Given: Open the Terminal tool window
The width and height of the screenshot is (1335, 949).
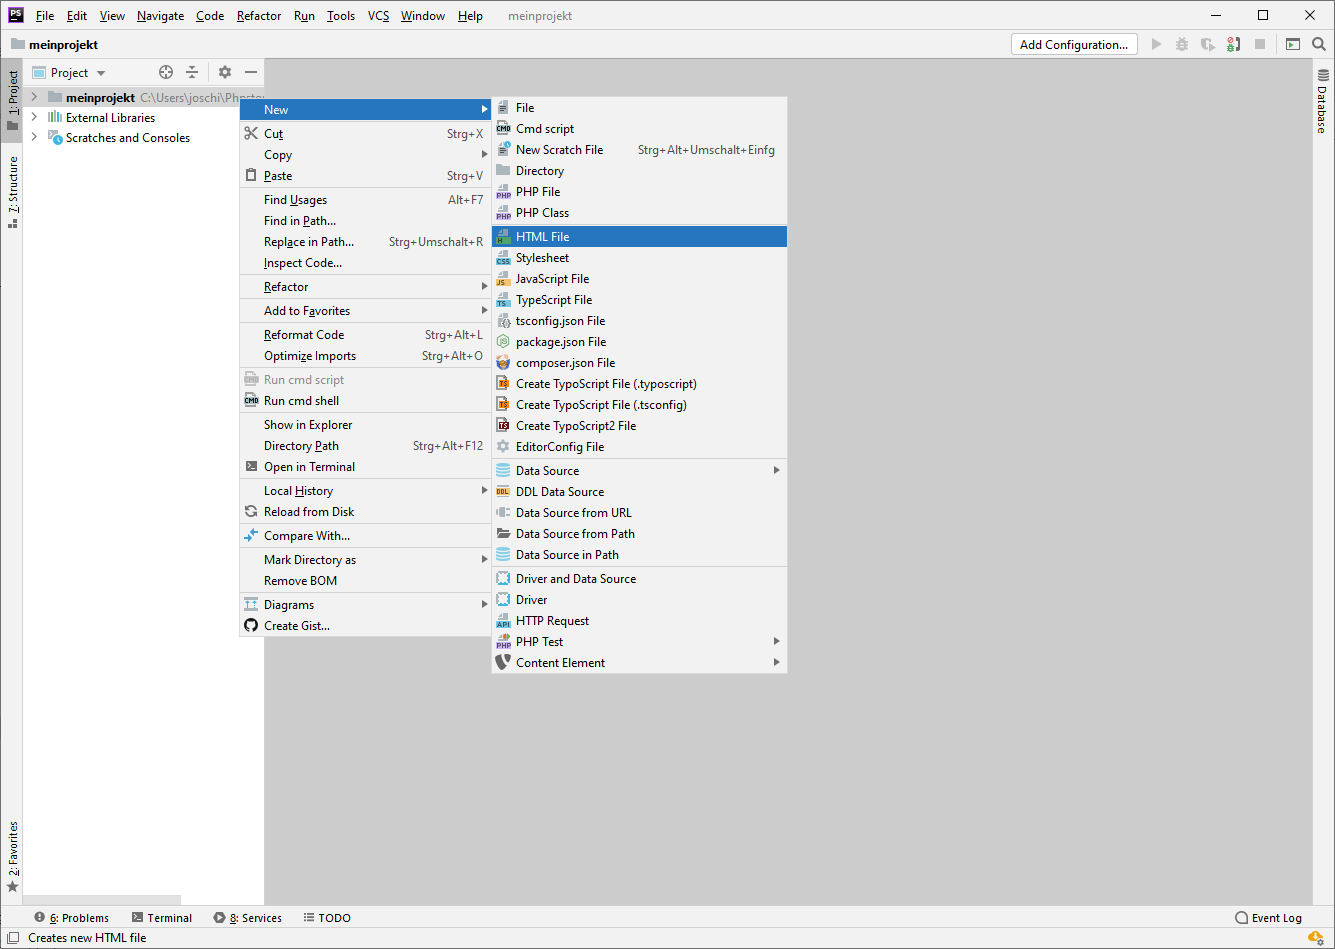Looking at the screenshot, I should 161,918.
